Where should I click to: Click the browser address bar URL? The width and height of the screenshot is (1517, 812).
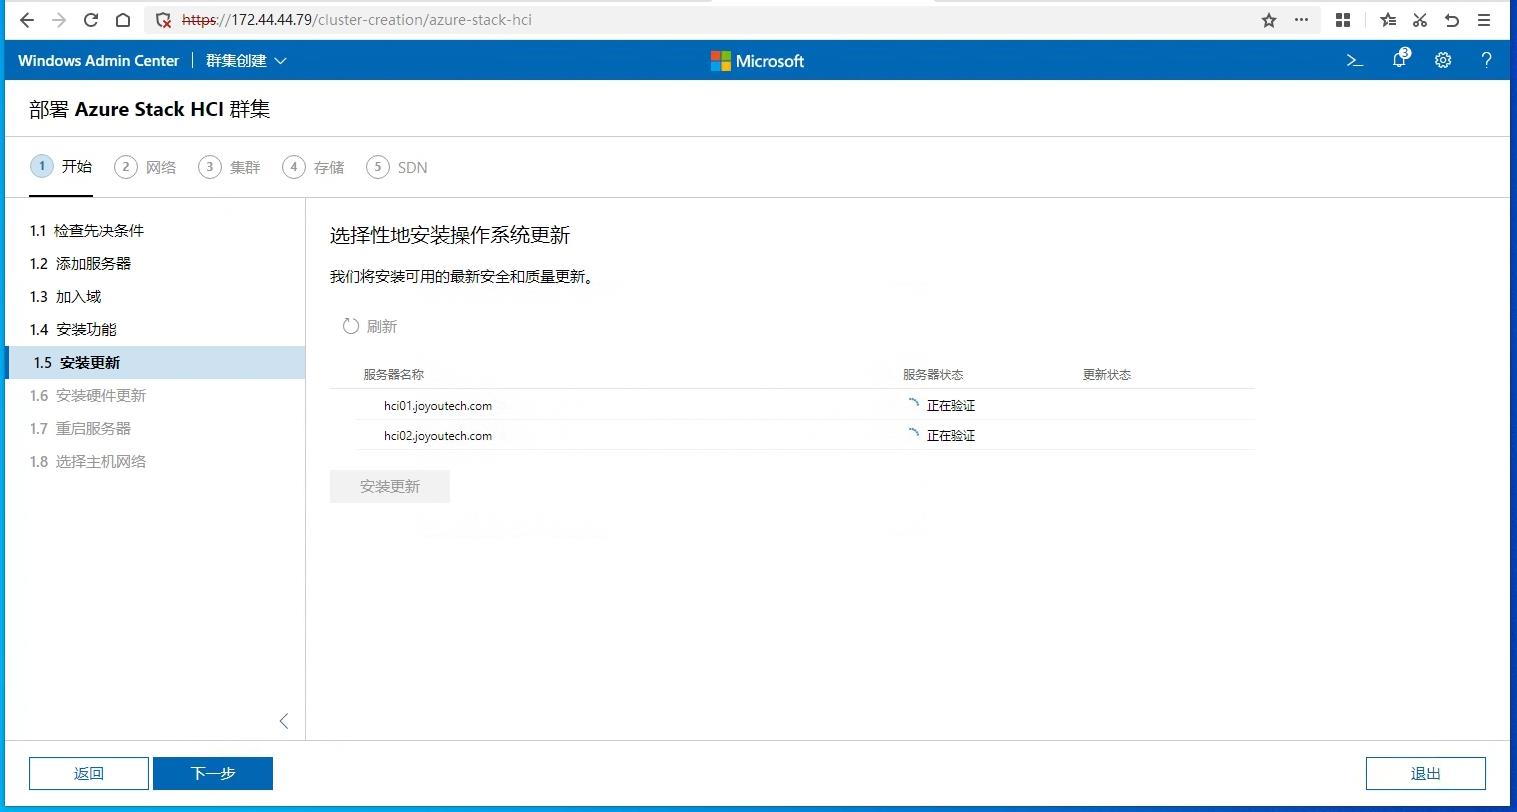click(357, 20)
